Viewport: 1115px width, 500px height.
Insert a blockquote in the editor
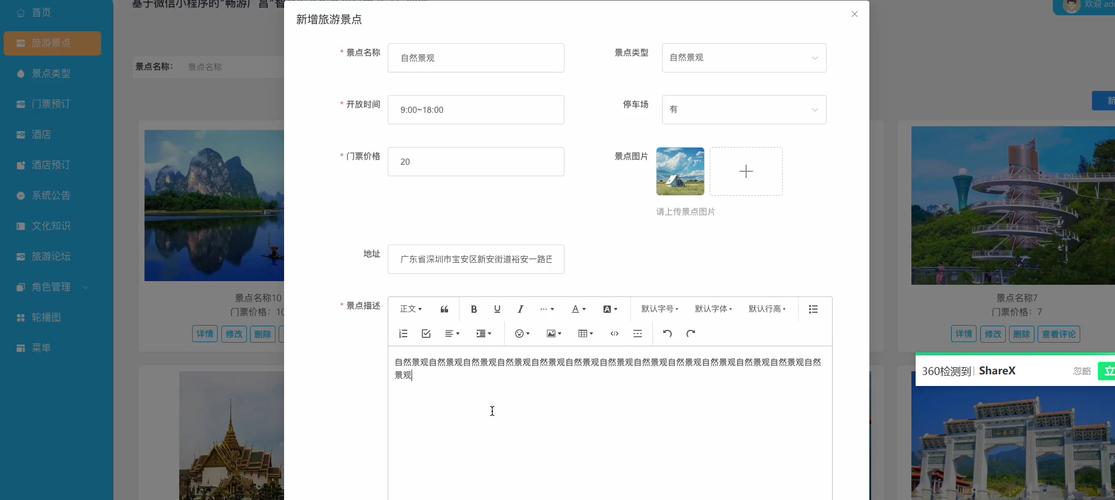[x=444, y=309]
